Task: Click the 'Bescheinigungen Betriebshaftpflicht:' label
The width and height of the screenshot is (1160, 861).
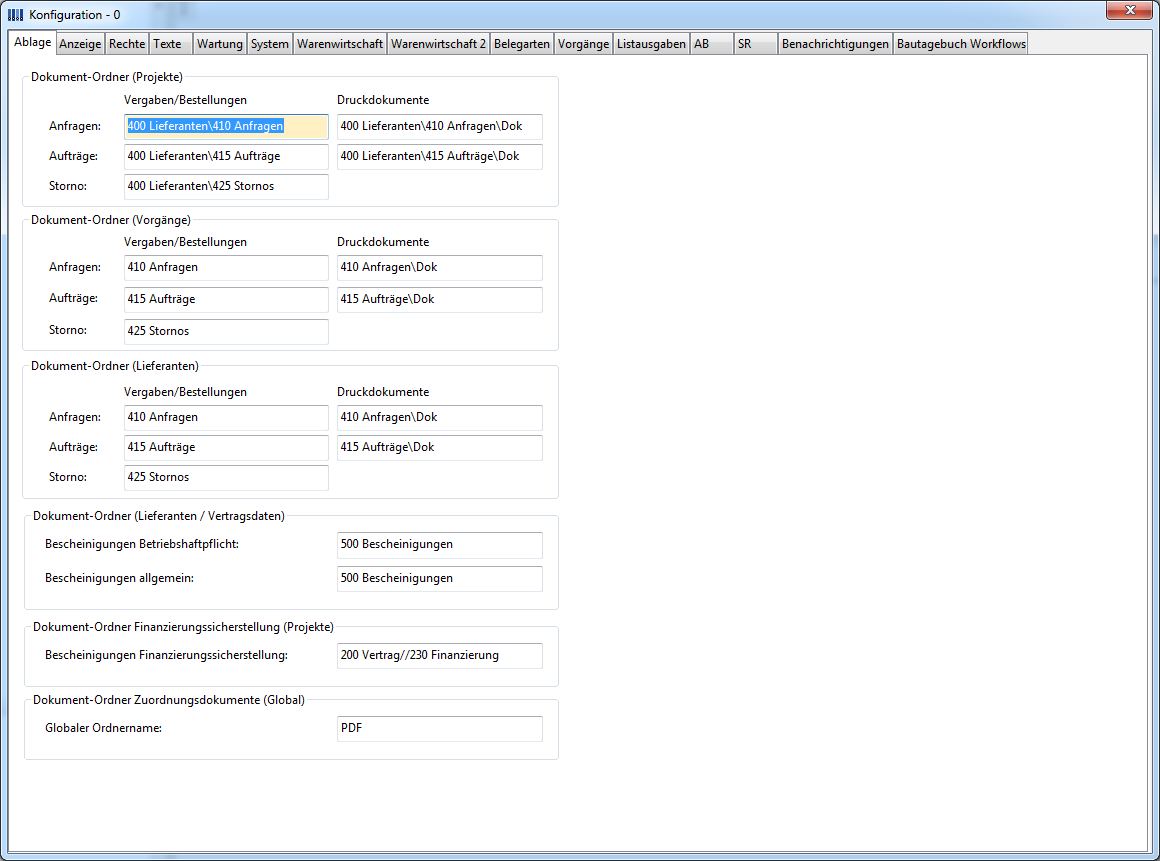Action: (142, 544)
